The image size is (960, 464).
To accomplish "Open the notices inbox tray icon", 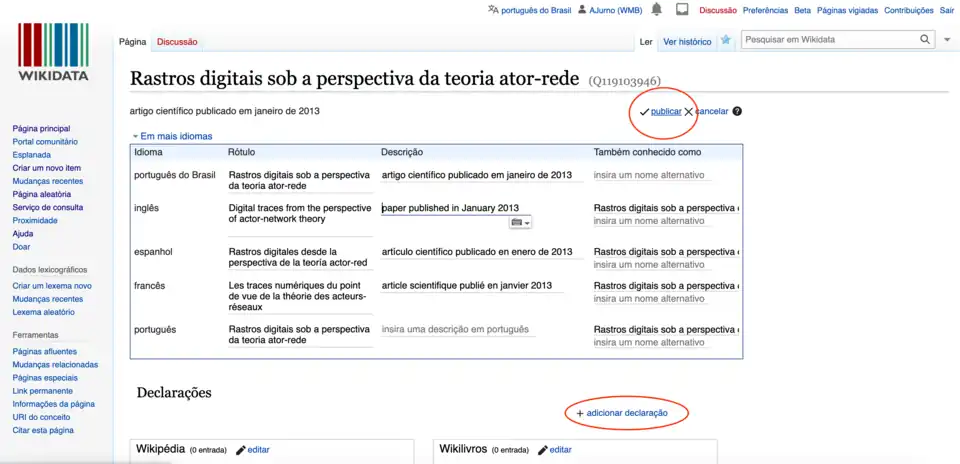I will (x=682, y=10).
